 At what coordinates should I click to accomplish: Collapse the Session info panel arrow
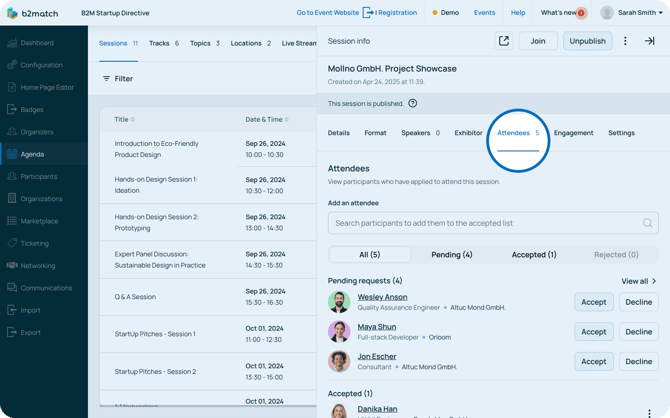tap(649, 41)
